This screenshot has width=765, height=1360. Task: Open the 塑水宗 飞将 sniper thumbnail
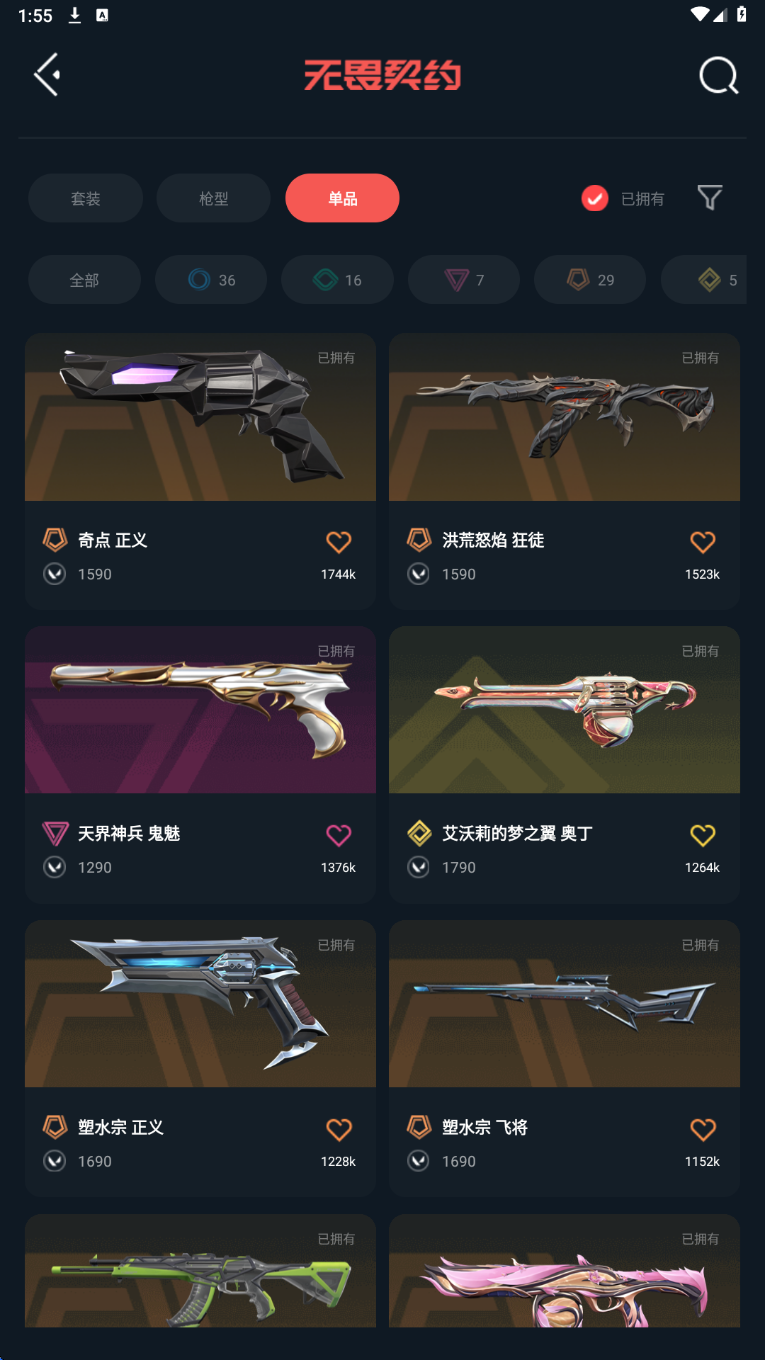coord(564,1004)
